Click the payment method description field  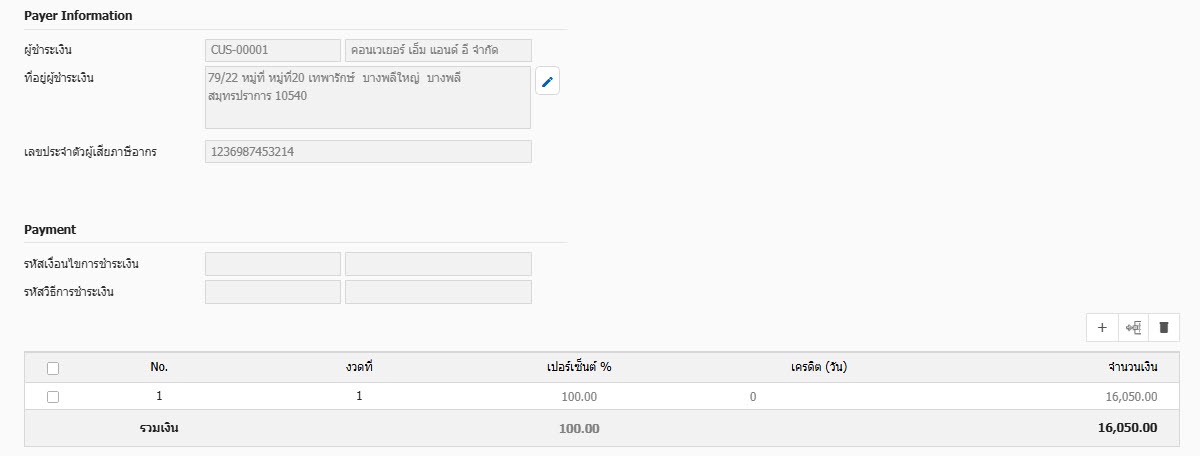[x=438, y=292]
